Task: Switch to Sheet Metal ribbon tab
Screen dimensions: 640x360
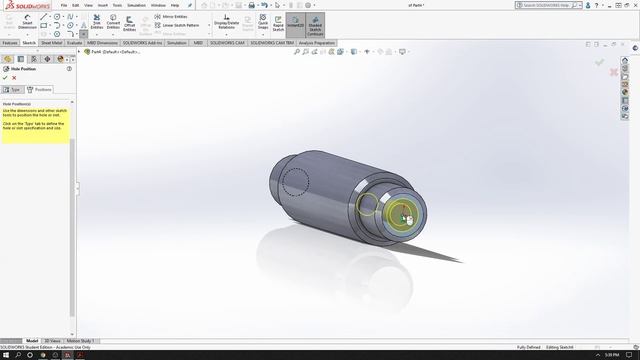Action: pos(51,43)
